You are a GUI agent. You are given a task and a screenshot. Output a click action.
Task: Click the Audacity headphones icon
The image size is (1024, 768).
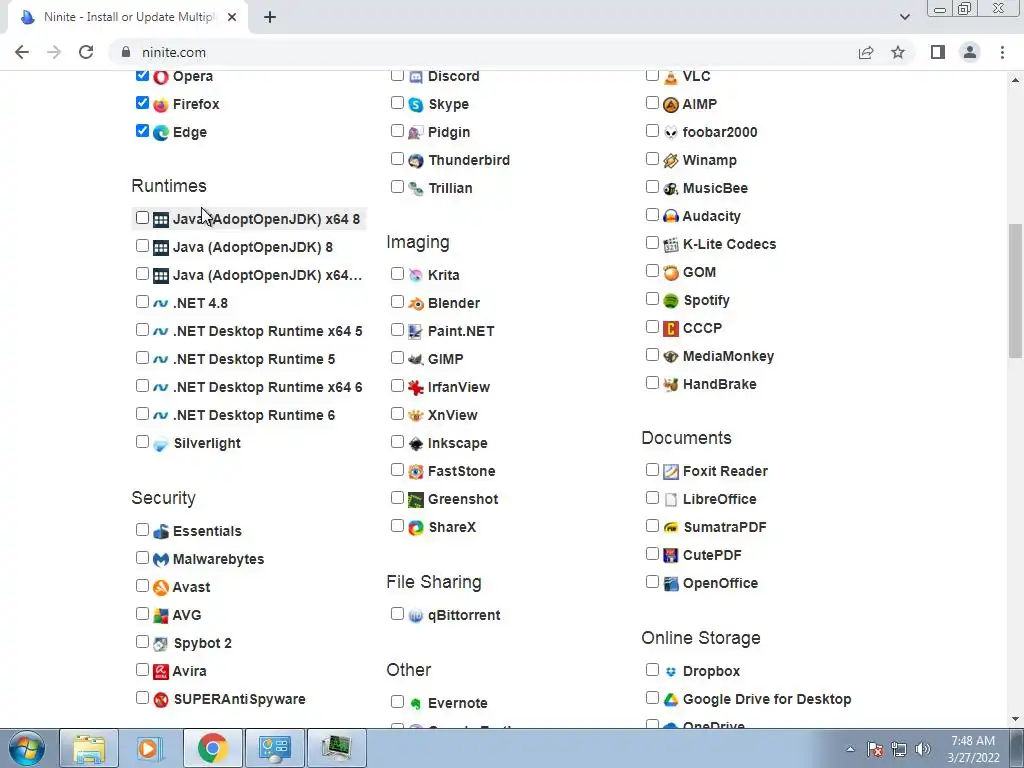click(x=671, y=216)
